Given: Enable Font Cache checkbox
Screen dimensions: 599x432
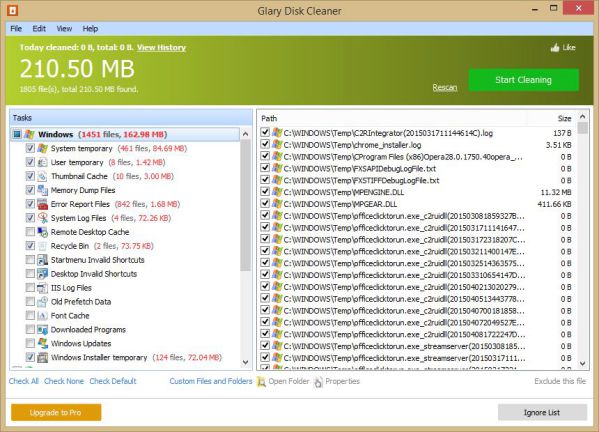Looking at the screenshot, I should pyautogui.click(x=30, y=316).
